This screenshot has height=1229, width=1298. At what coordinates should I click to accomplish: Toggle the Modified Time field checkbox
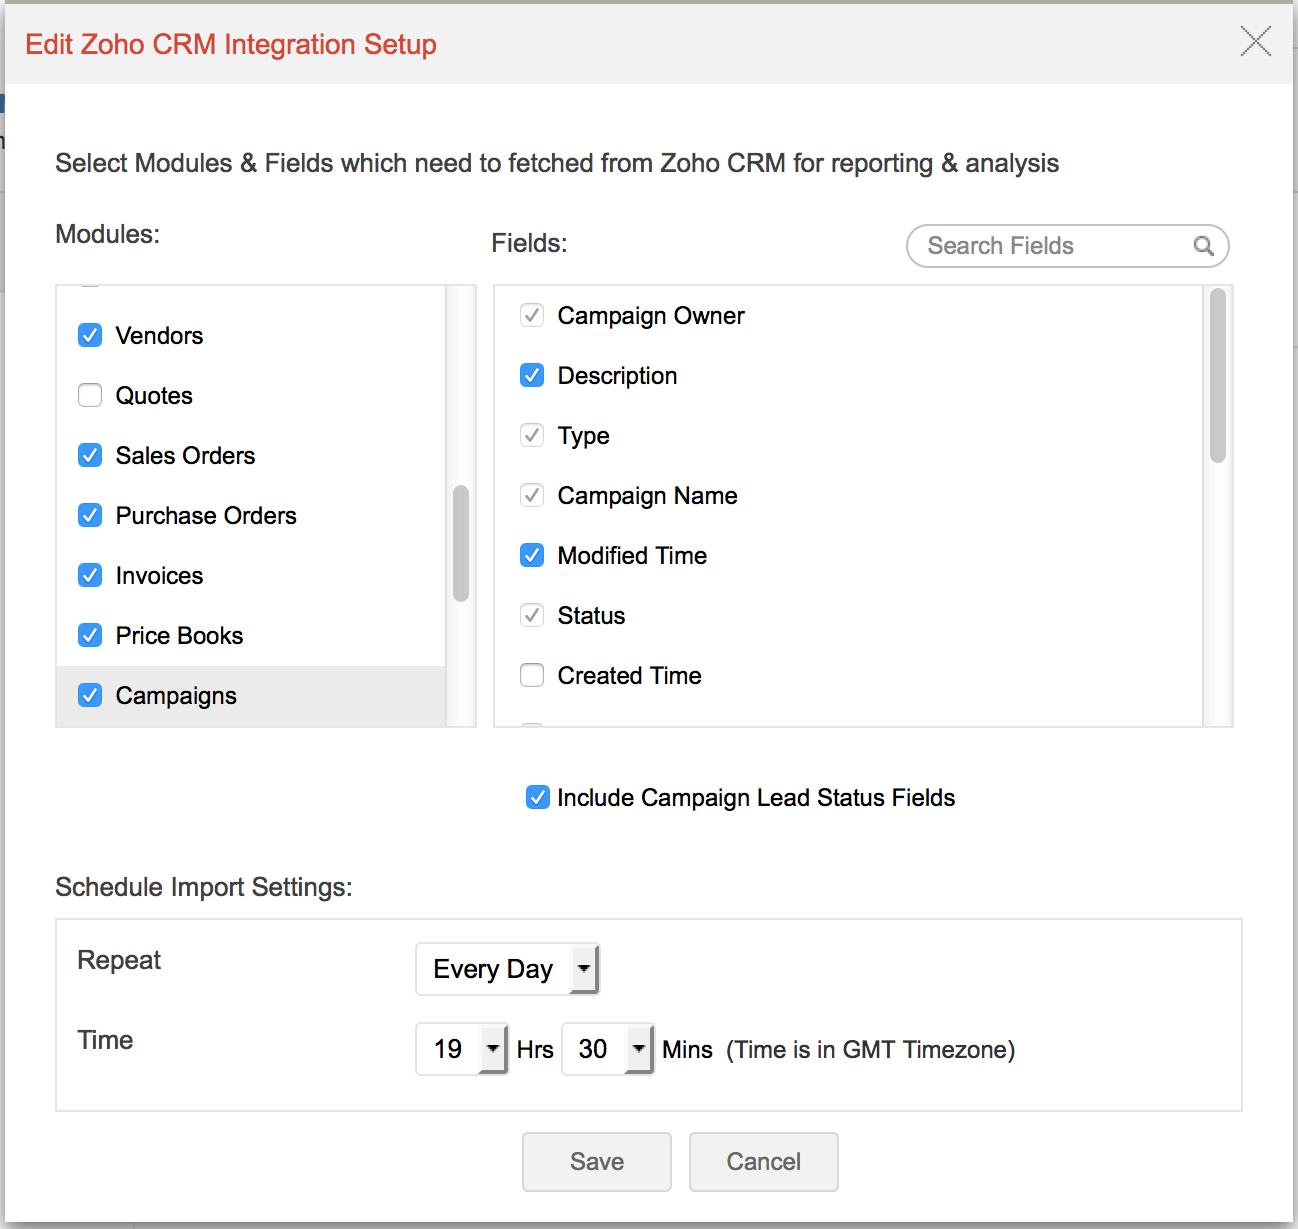tap(532, 555)
